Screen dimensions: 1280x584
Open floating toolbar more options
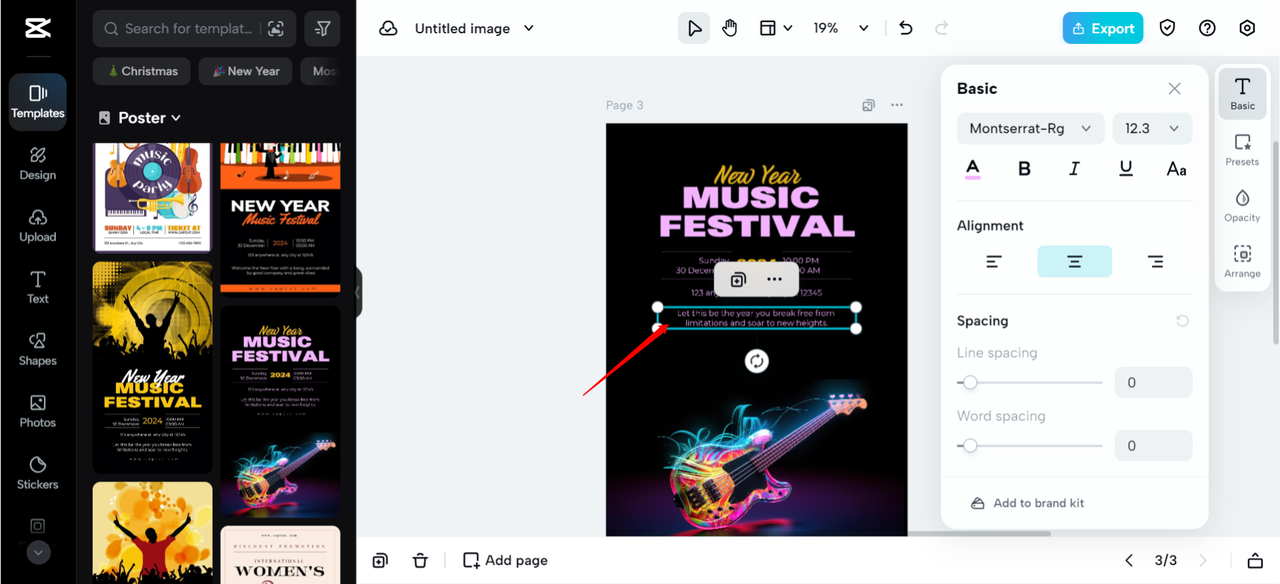coord(774,279)
